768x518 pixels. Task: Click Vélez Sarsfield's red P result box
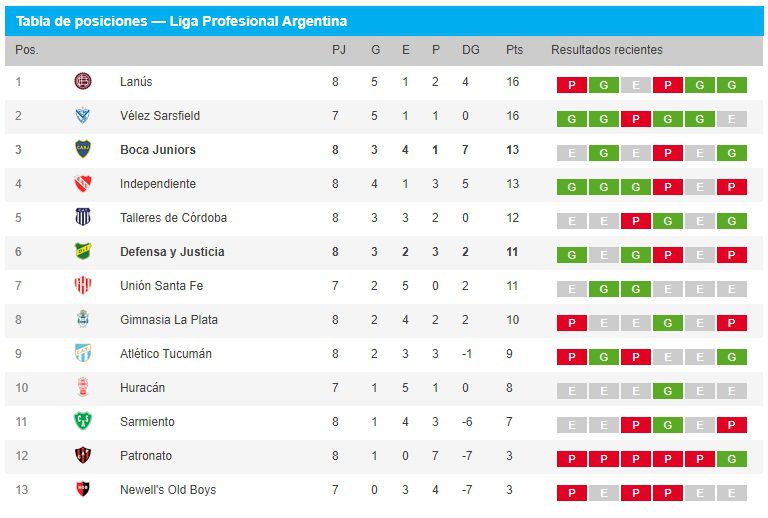635,119
